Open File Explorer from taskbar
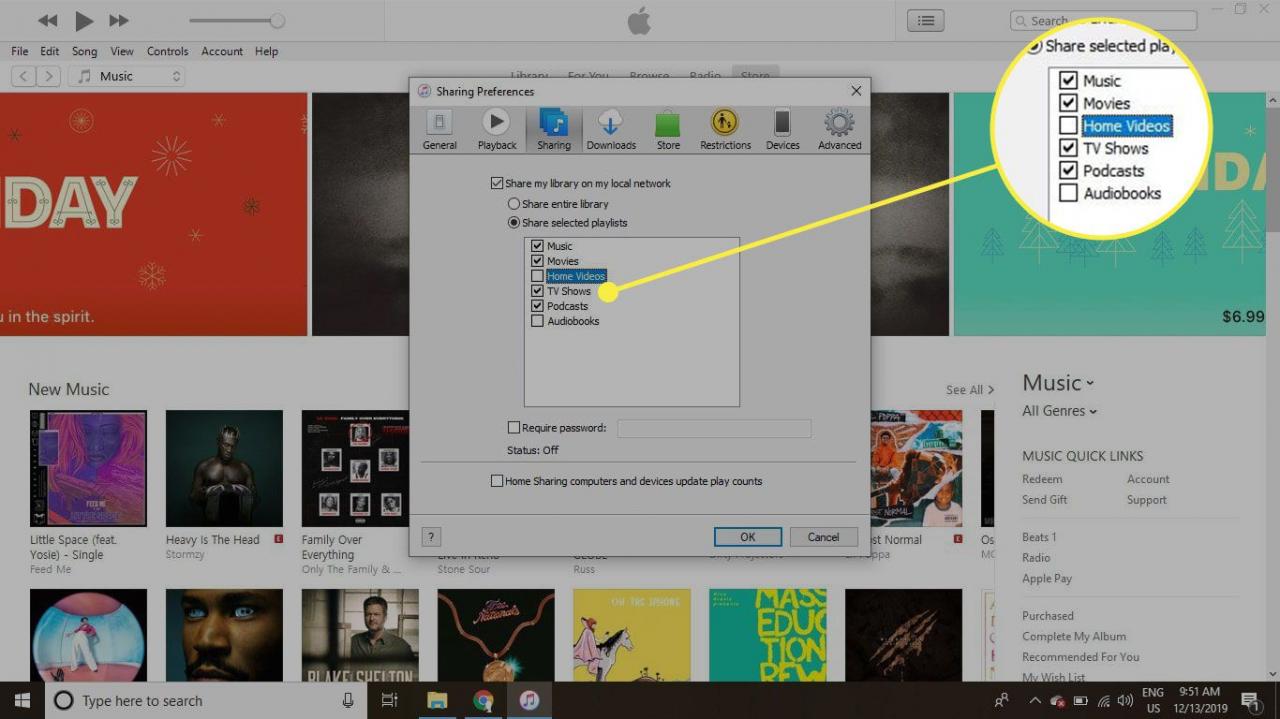 click(437, 700)
